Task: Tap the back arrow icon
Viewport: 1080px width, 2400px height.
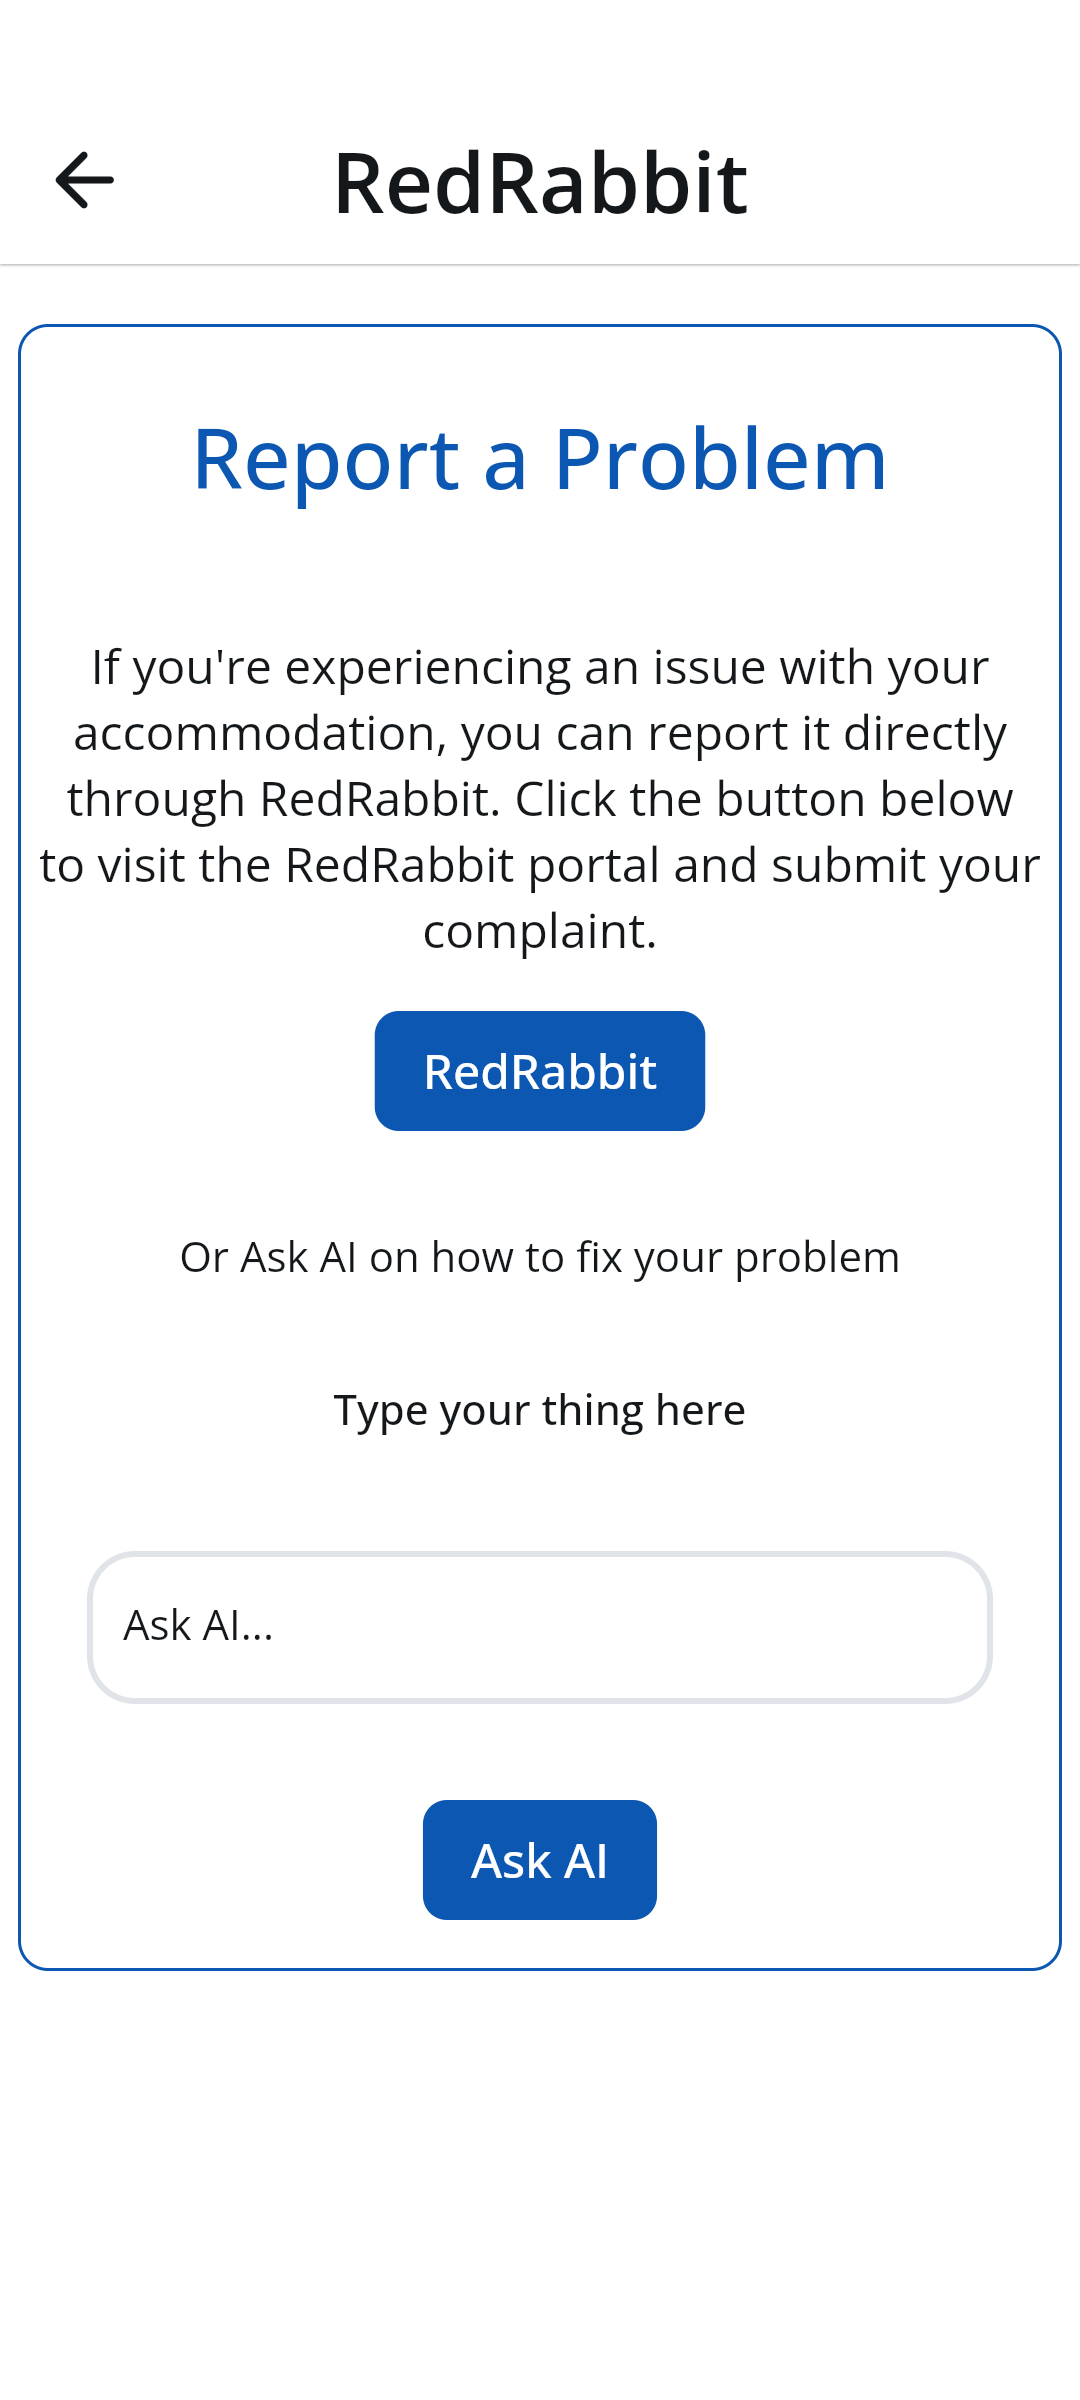Action: [x=84, y=181]
